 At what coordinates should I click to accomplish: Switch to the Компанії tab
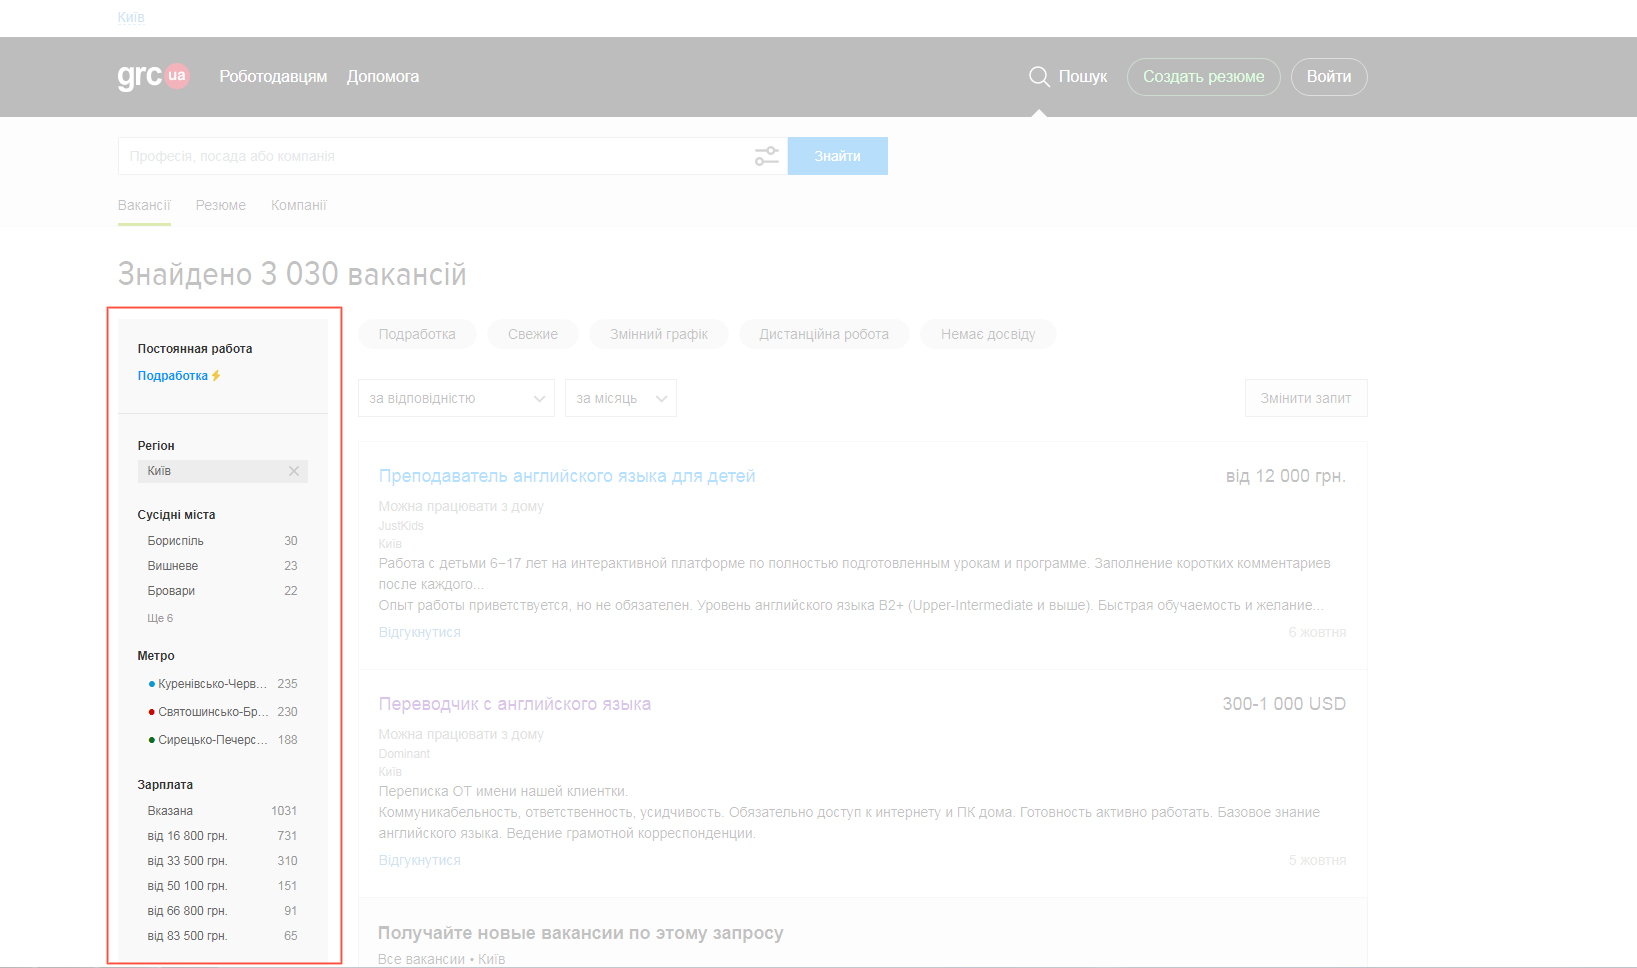[x=298, y=205]
